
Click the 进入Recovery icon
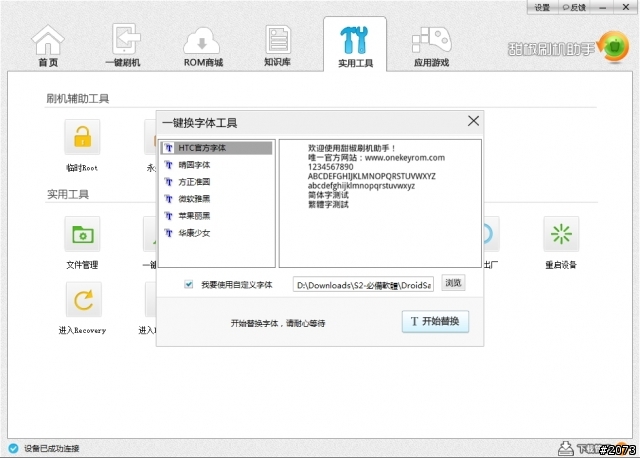point(83,300)
